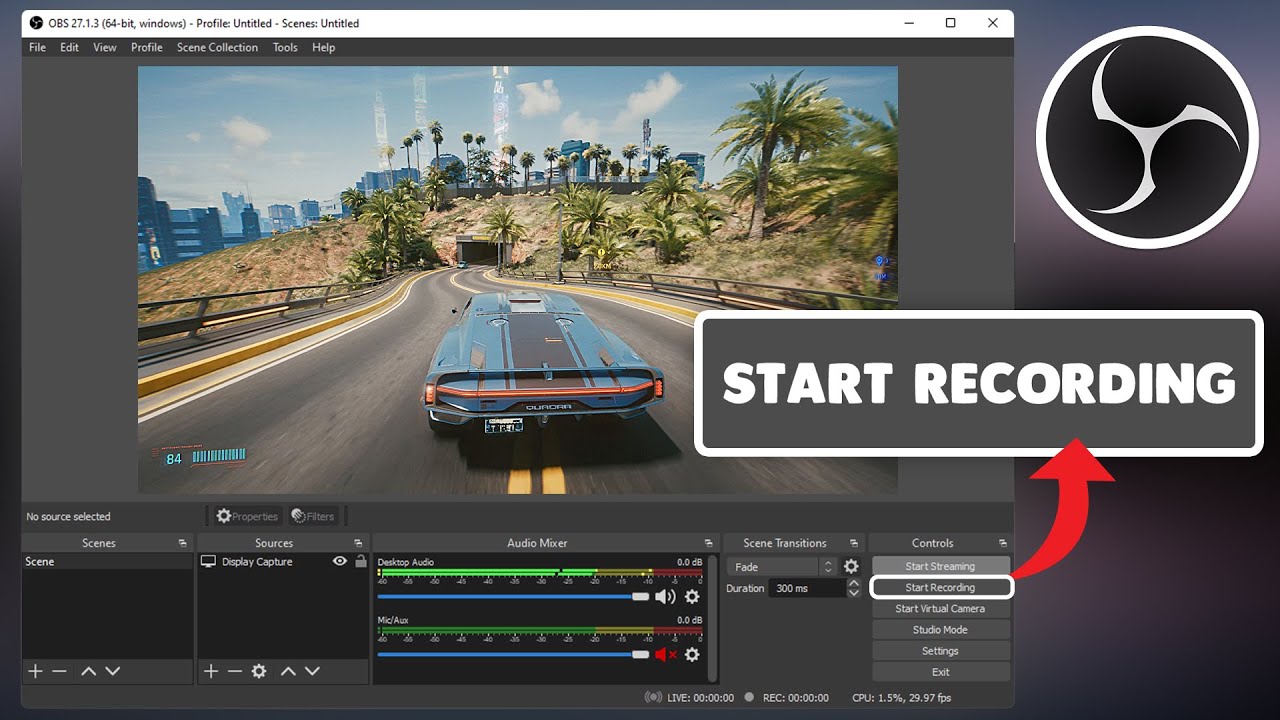Select the Display Capture source row
The width and height of the screenshot is (1280, 720).
(x=283, y=562)
